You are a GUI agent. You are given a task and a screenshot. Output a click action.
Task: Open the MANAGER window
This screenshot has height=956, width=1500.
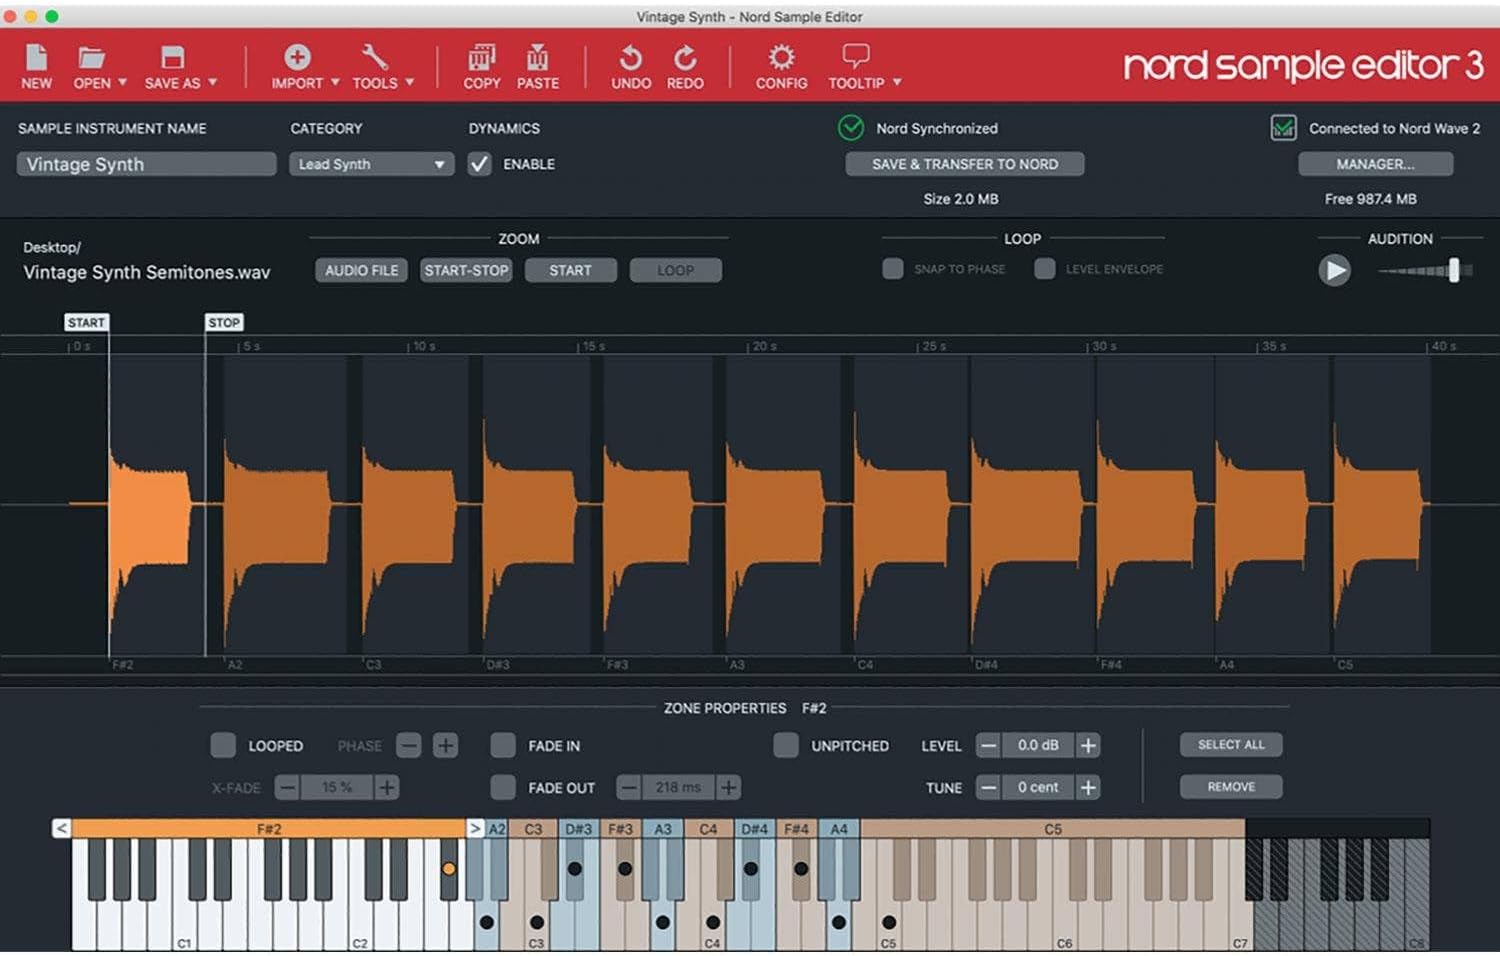(x=1375, y=163)
